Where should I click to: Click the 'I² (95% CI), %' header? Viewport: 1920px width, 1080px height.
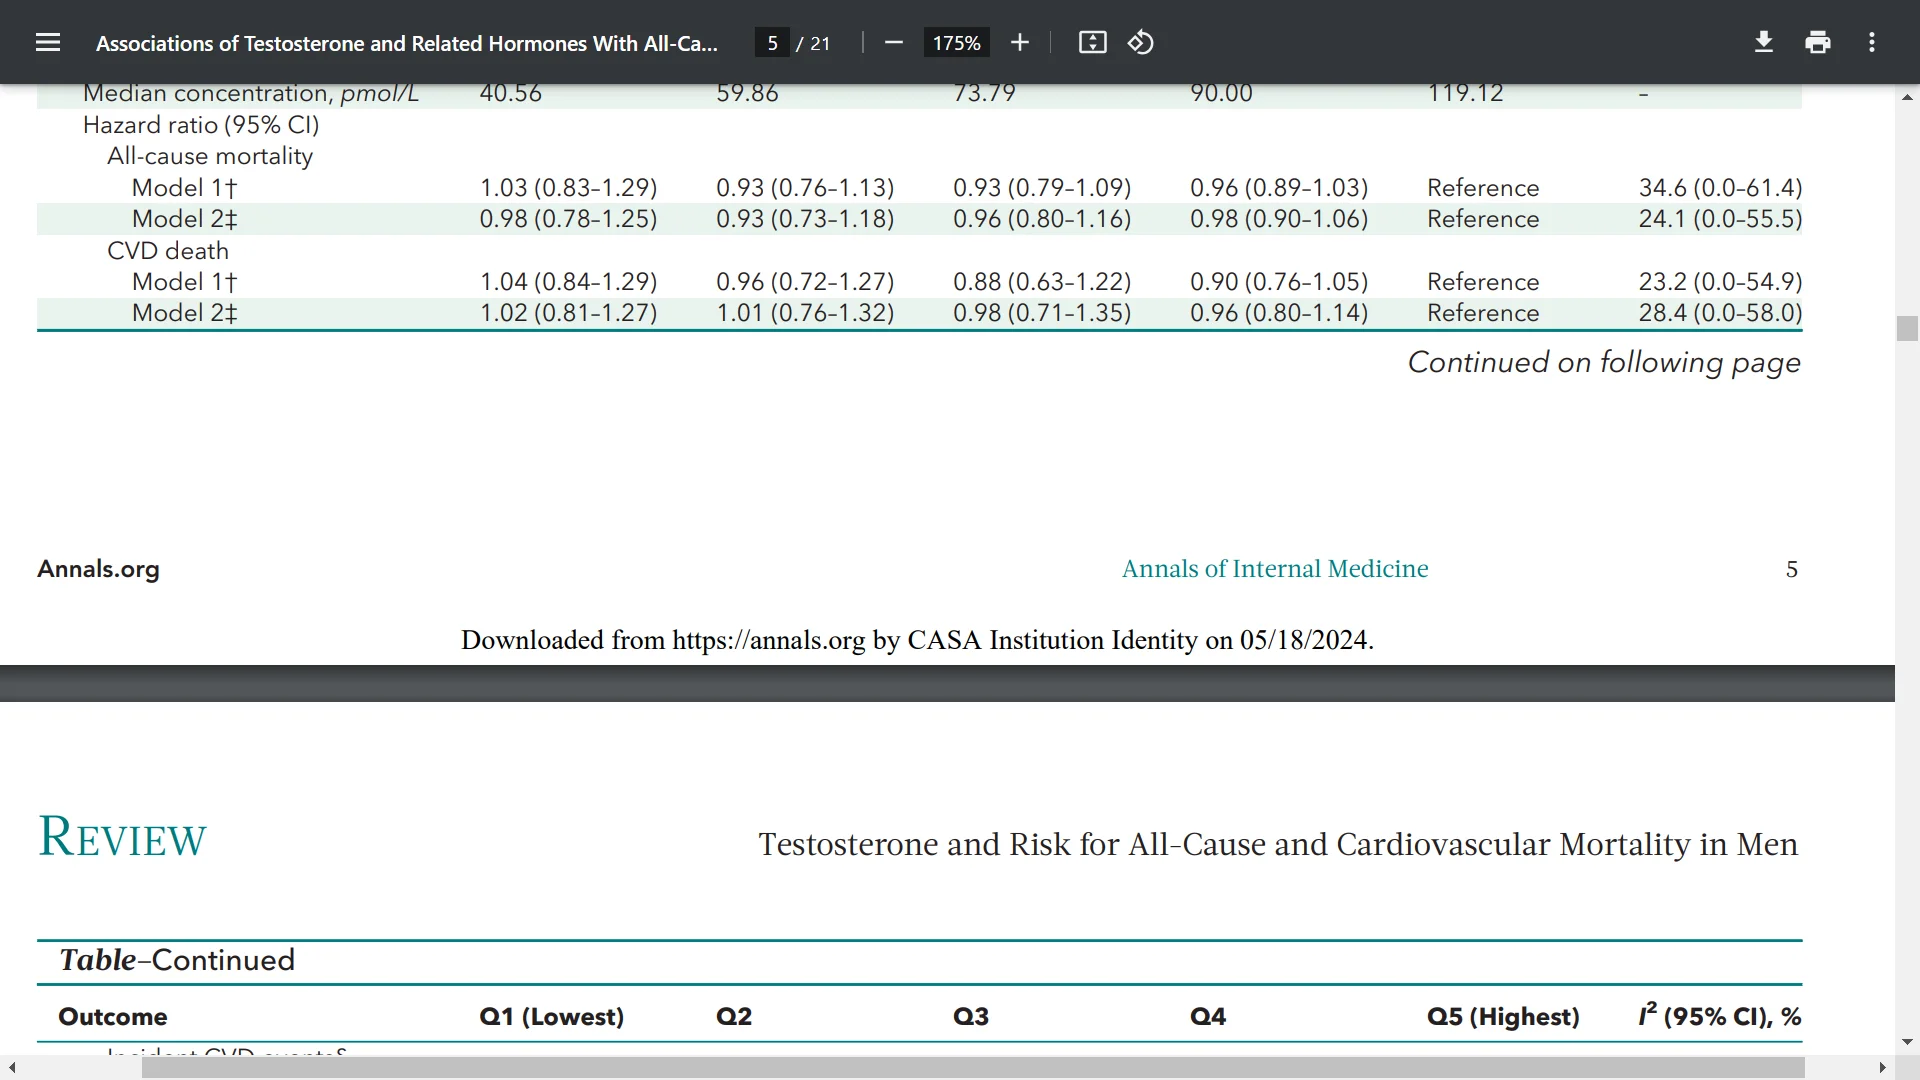[1719, 1015]
